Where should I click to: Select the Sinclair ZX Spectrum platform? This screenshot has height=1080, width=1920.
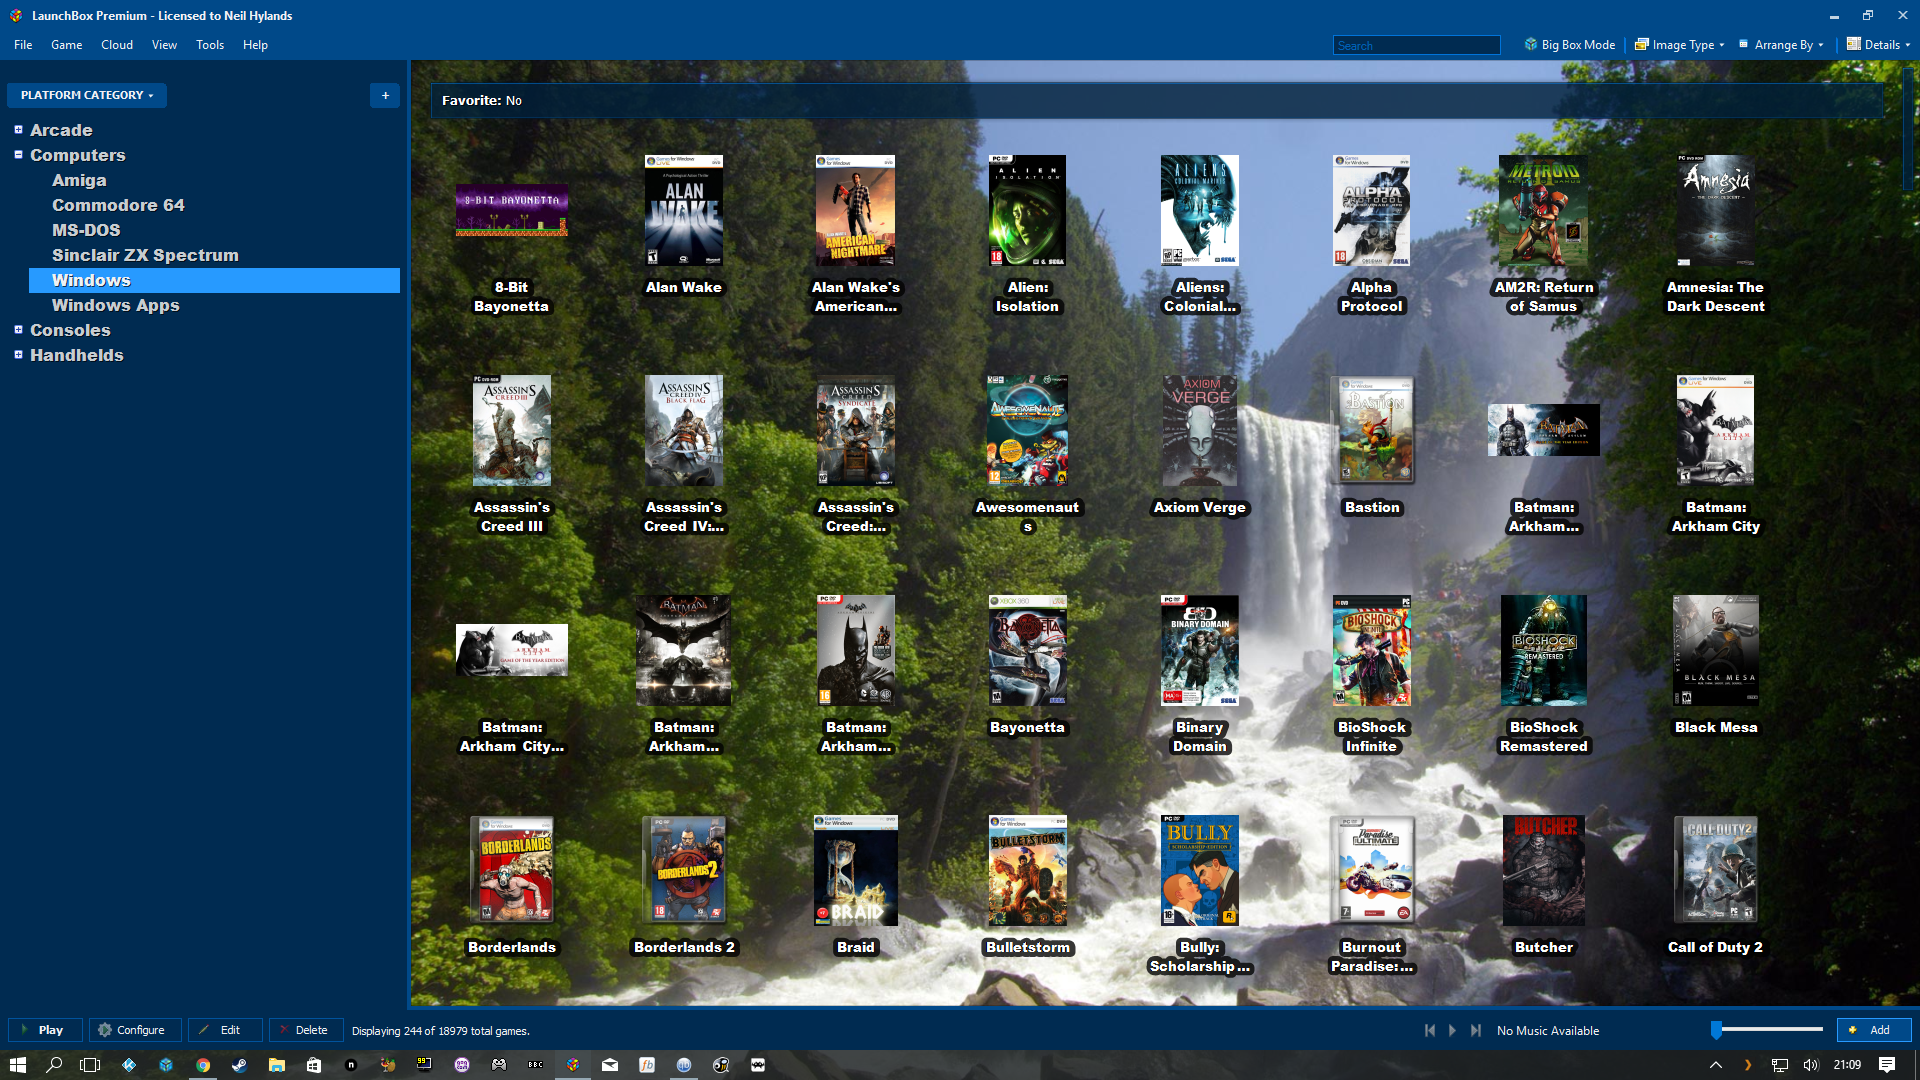pos(145,255)
